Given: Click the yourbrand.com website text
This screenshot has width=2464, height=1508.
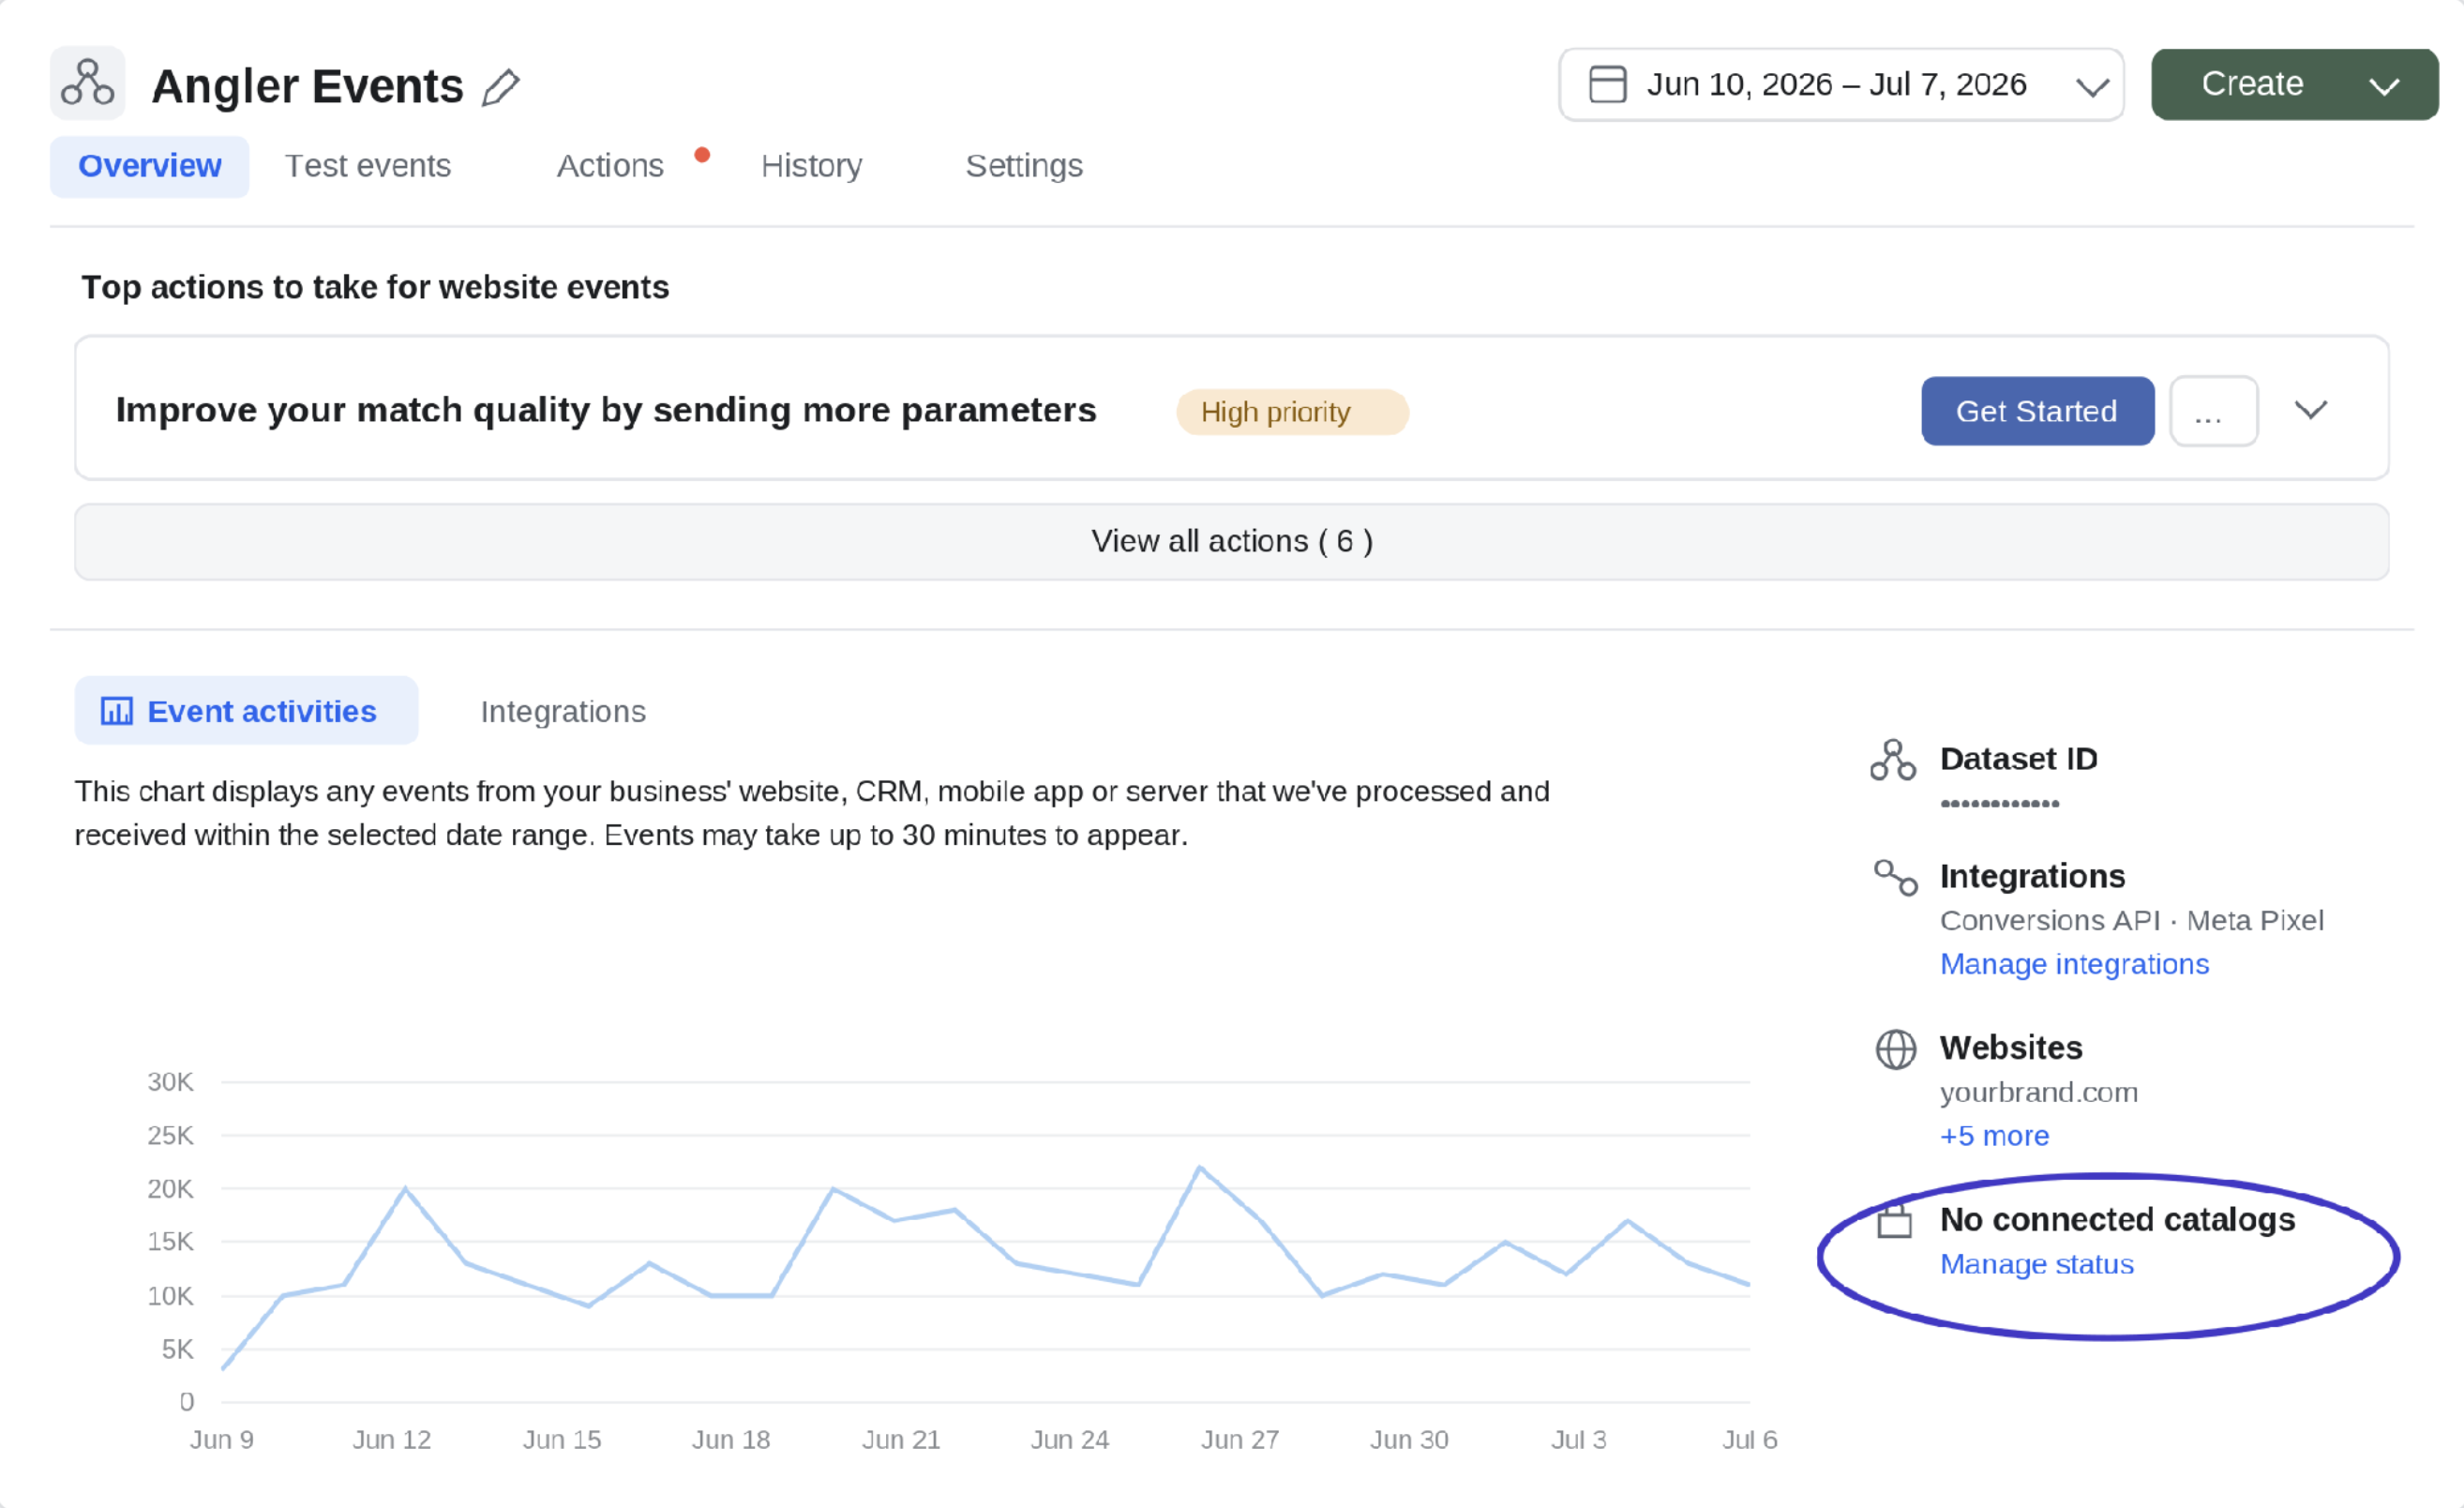Looking at the screenshot, I should (2038, 1092).
